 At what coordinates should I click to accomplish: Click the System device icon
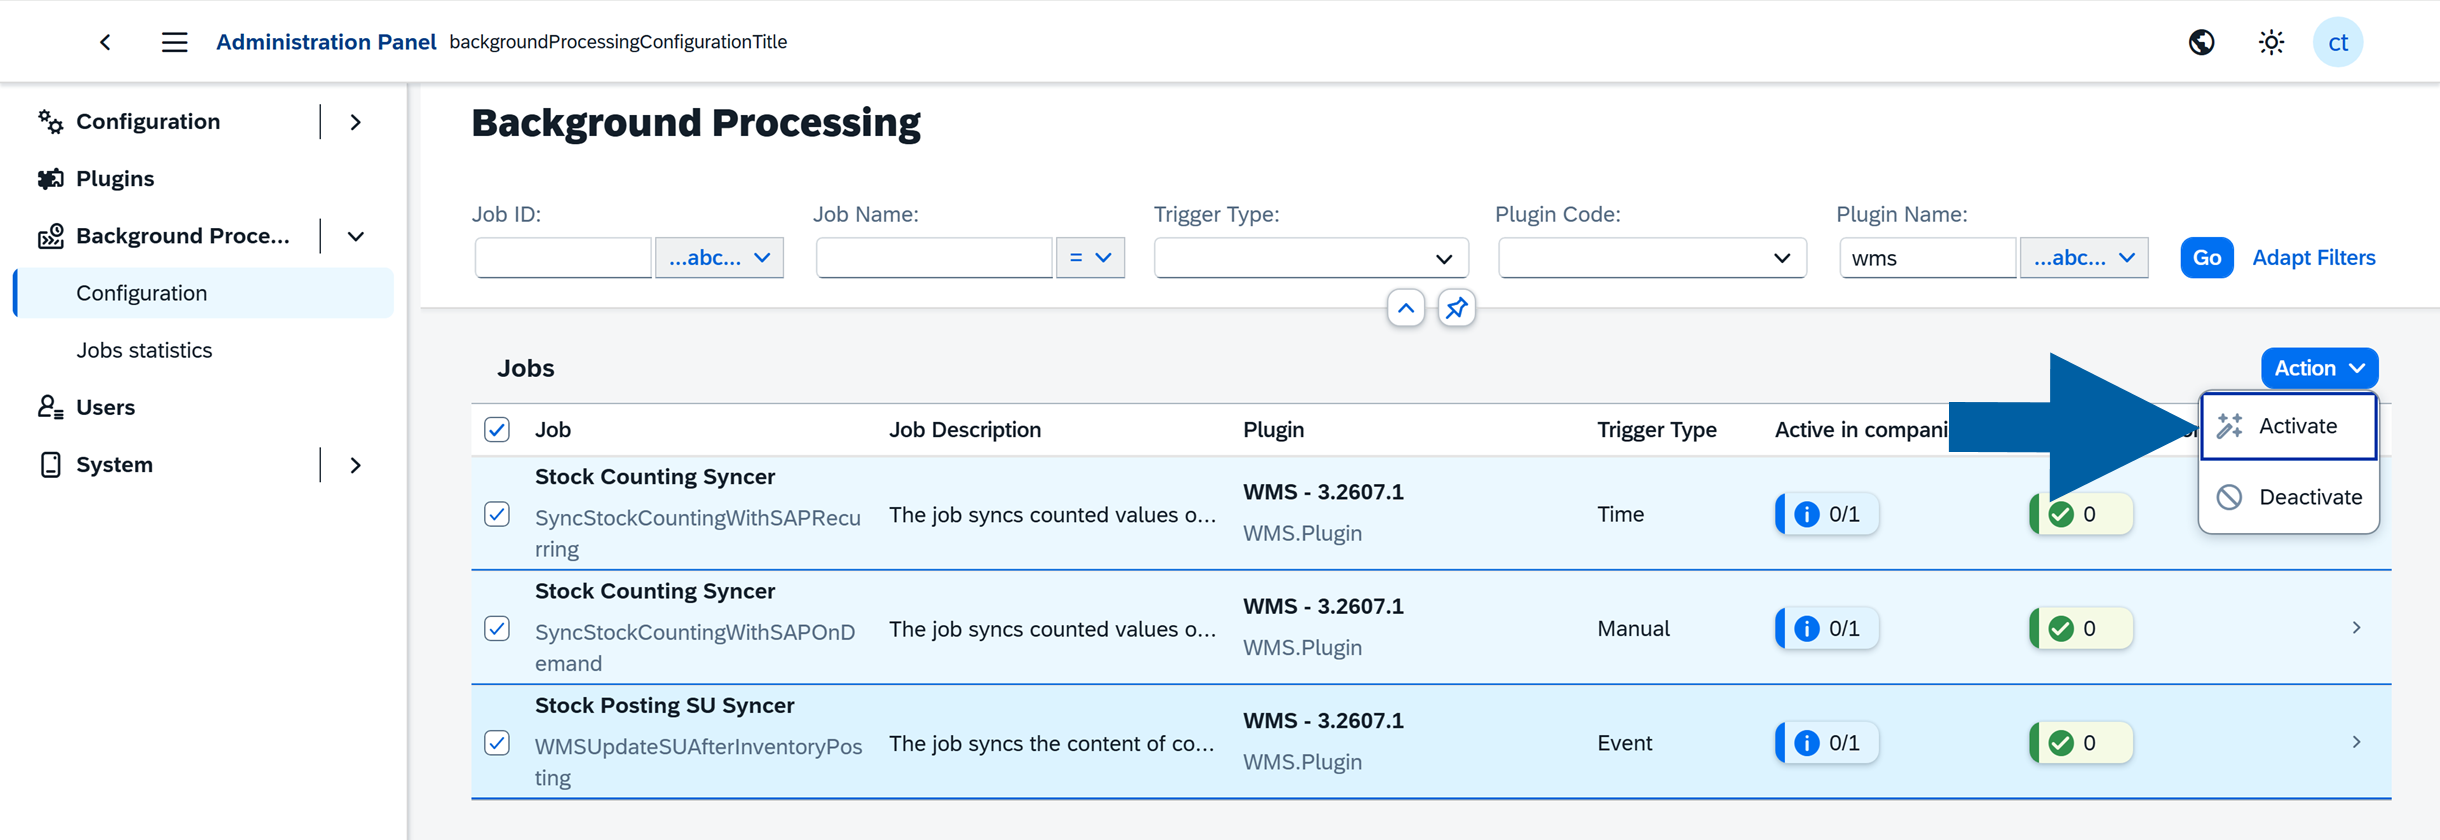(50, 465)
